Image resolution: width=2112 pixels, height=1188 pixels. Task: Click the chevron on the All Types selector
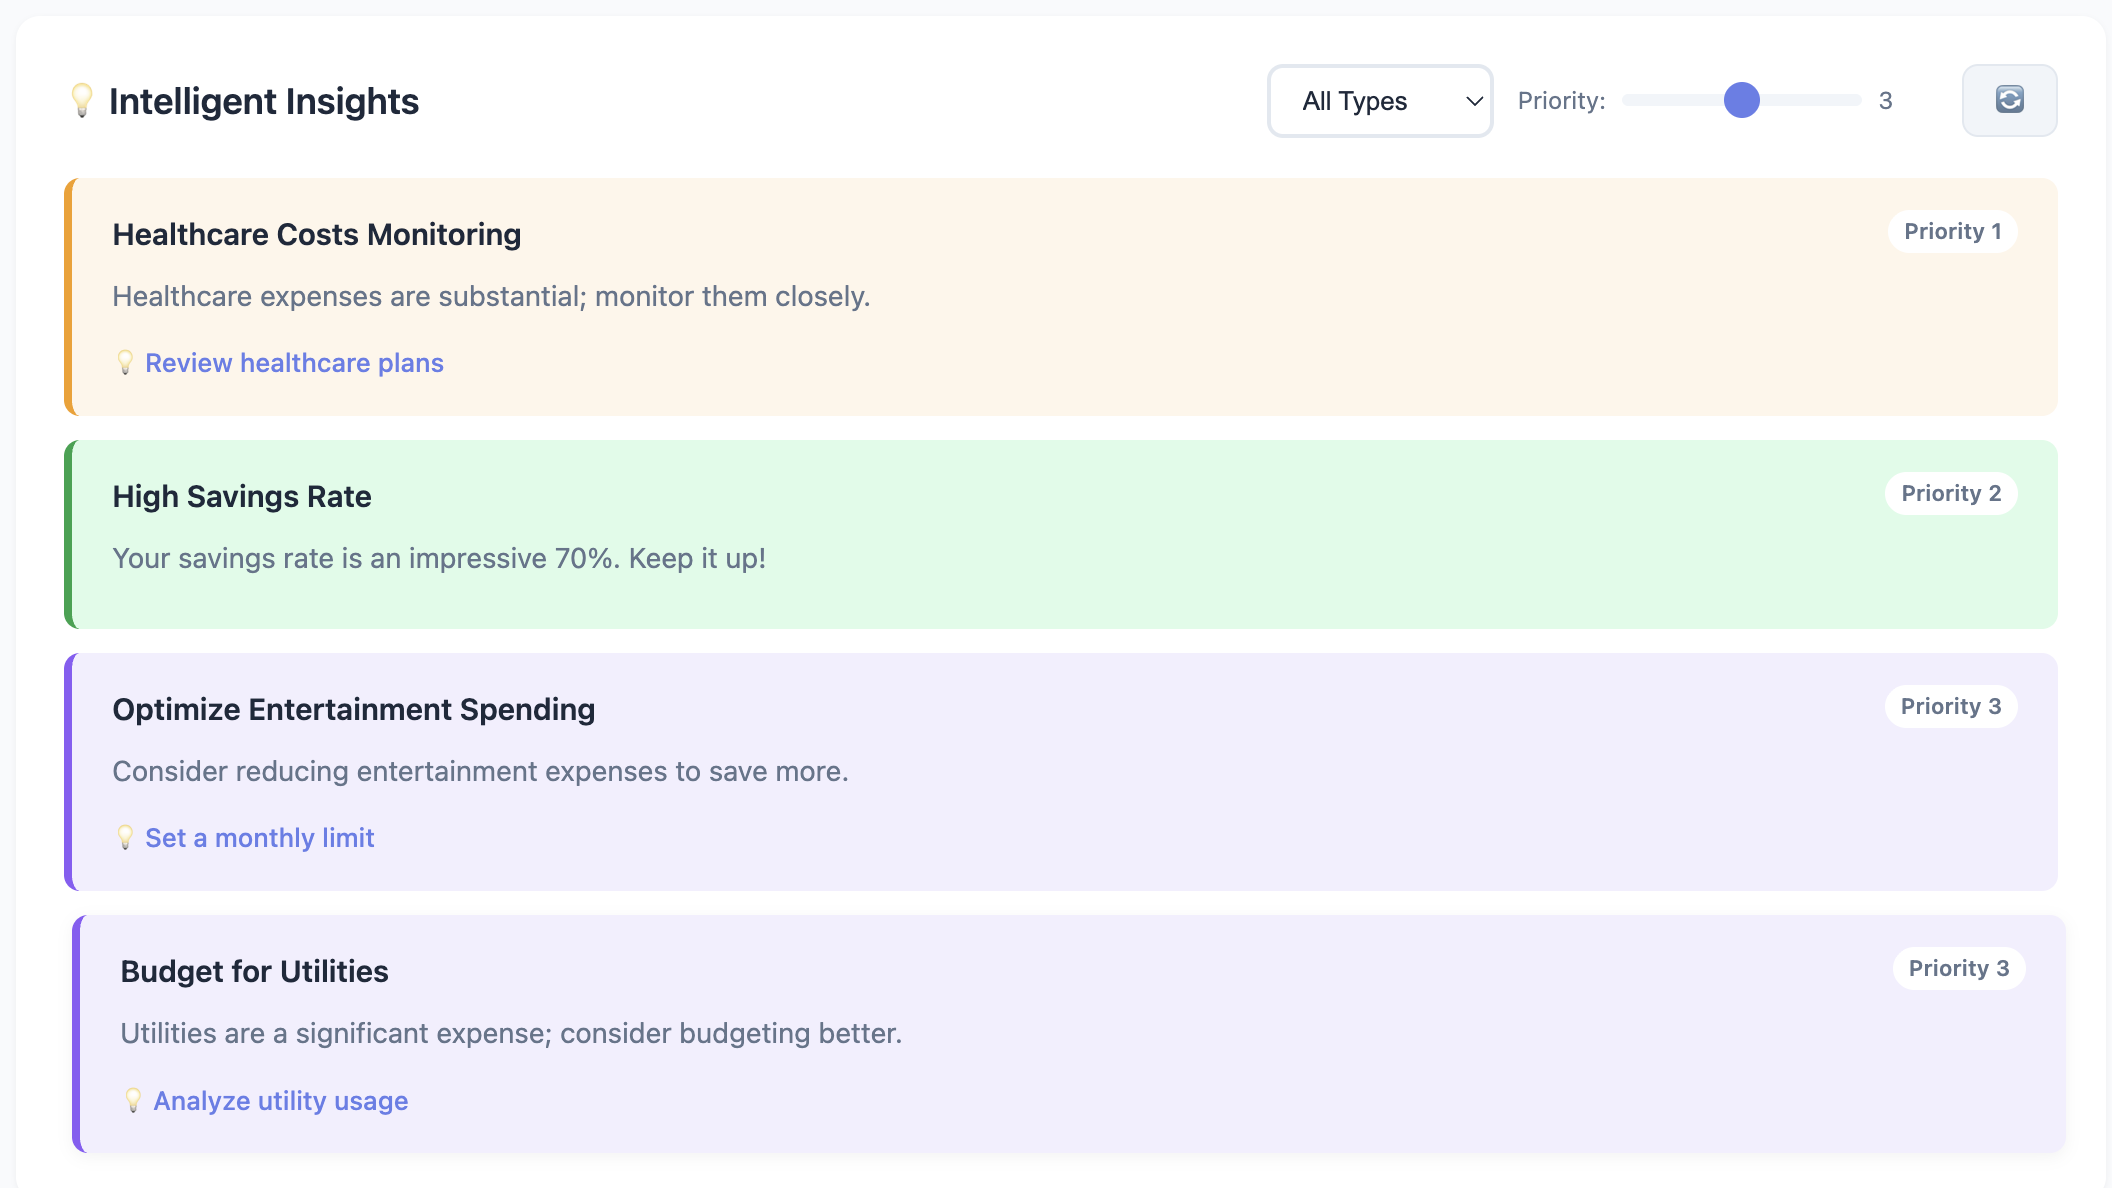[x=1472, y=101]
